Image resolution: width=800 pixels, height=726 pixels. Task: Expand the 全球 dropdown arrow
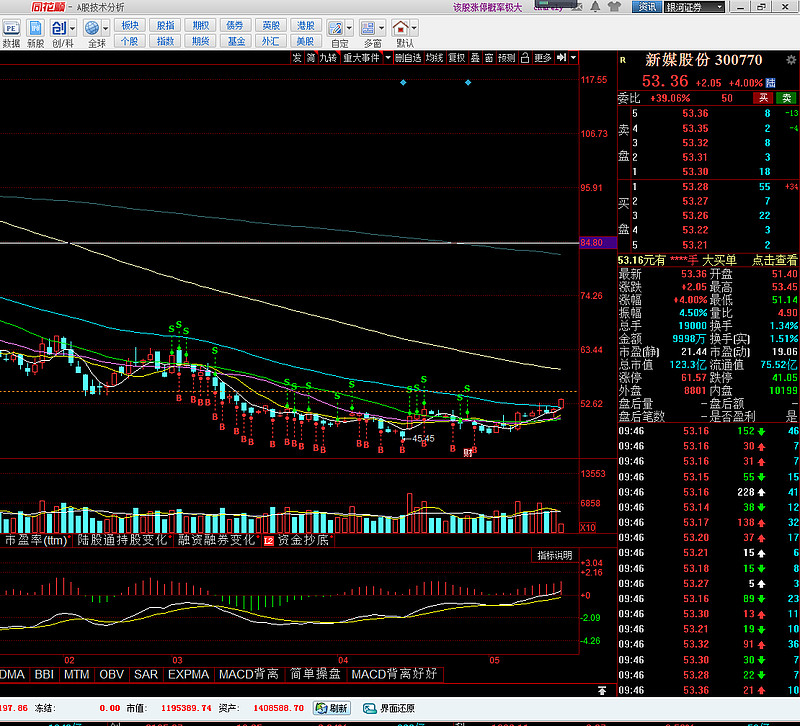tap(106, 28)
